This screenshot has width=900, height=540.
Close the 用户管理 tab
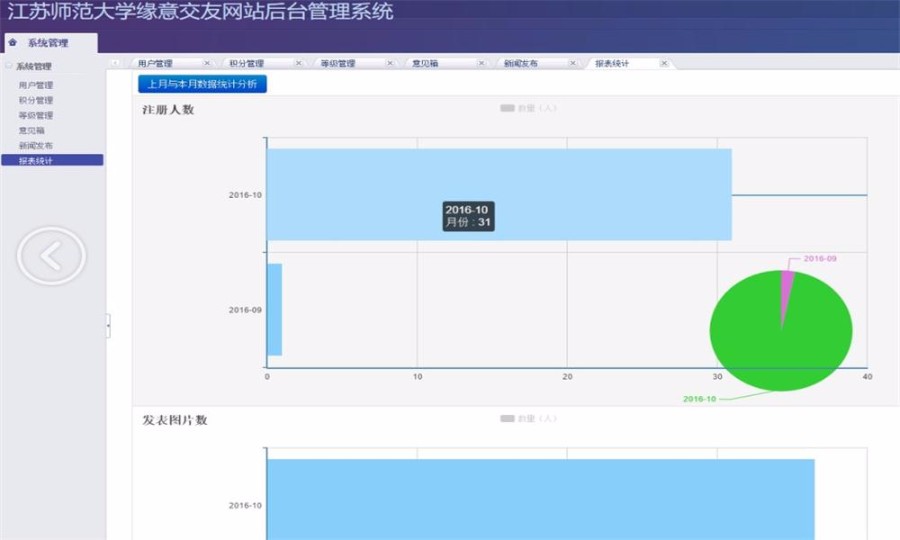(x=206, y=63)
